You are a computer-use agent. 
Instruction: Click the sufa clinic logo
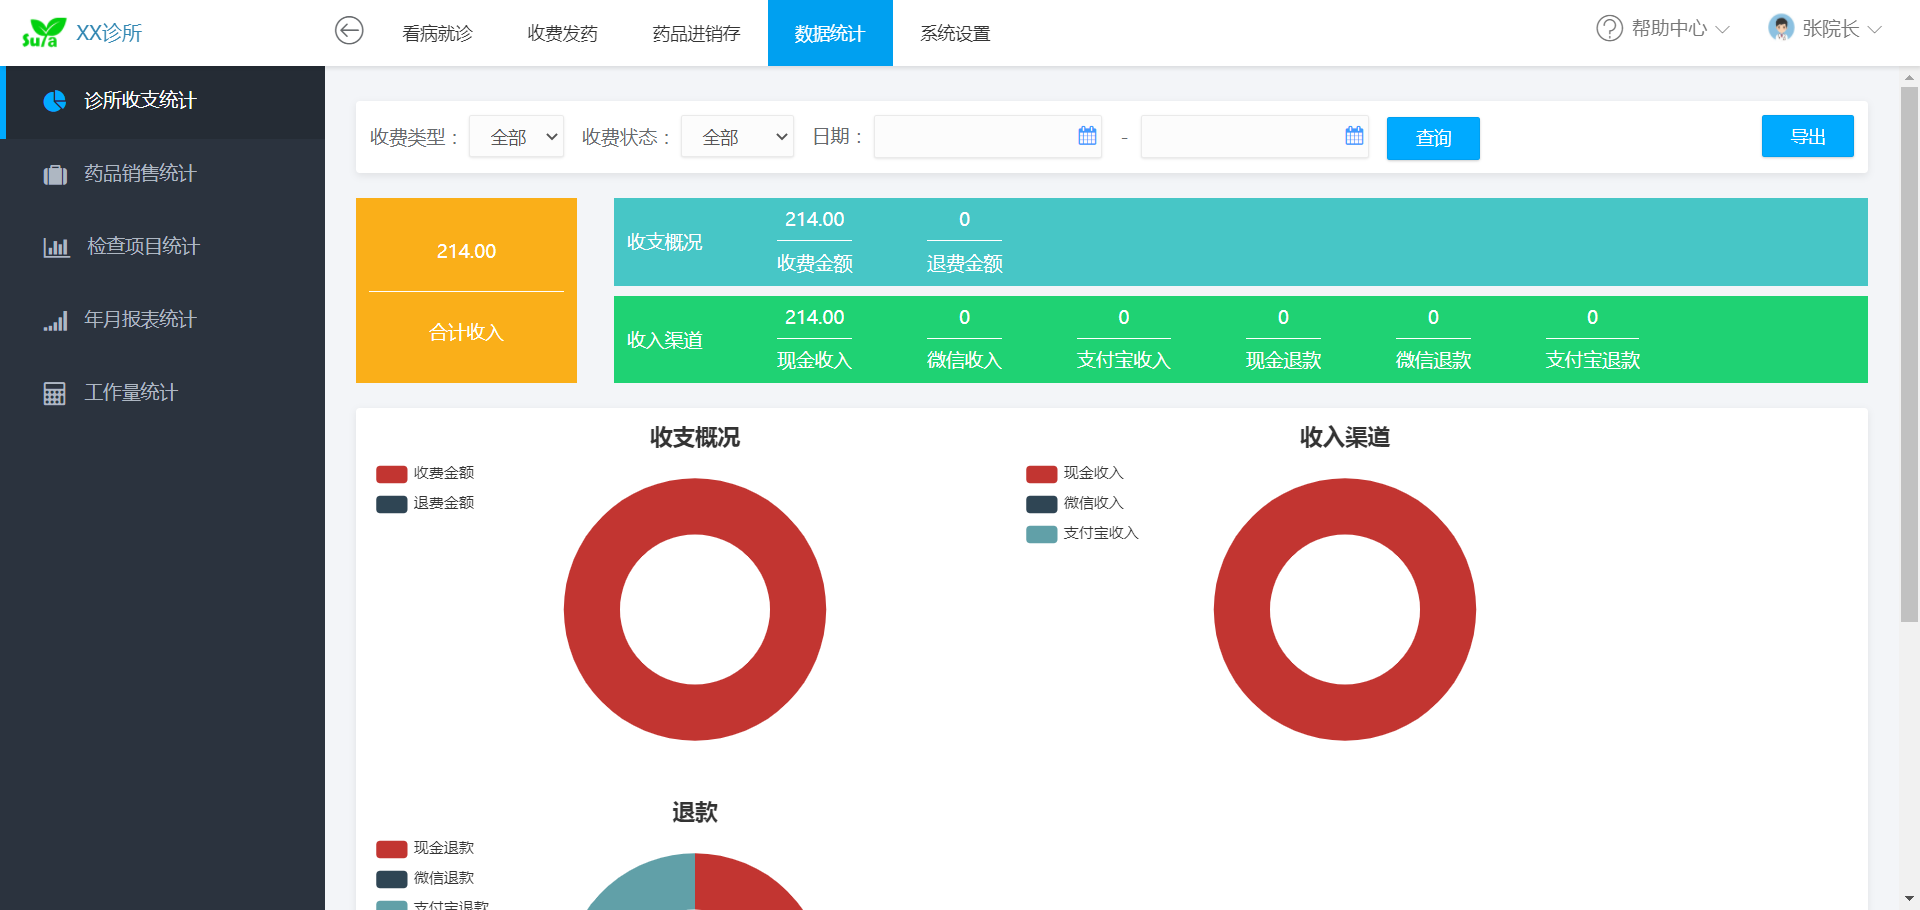44,33
